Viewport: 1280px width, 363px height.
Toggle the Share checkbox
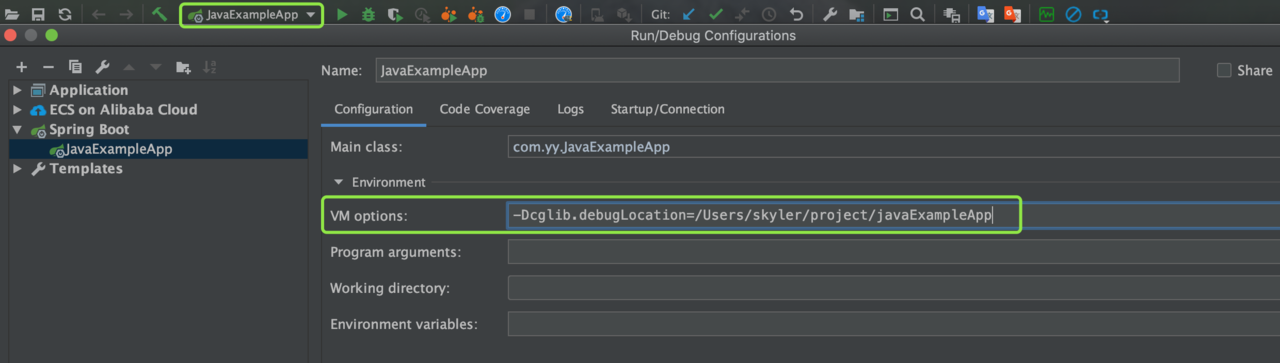[x=1224, y=71]
